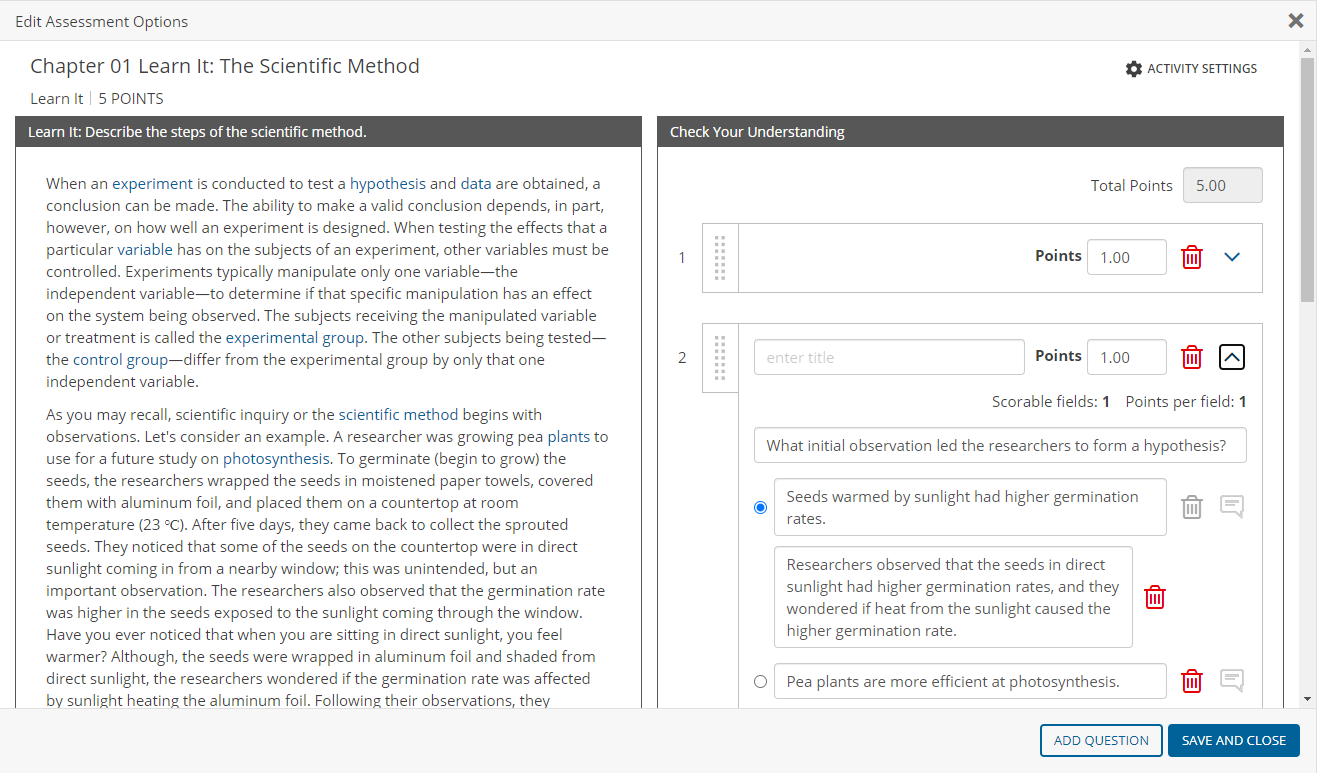1317x773 pixels.
Task: Click the drag handle for question 2
Action: pyautogui.click(x=720, y=358)
